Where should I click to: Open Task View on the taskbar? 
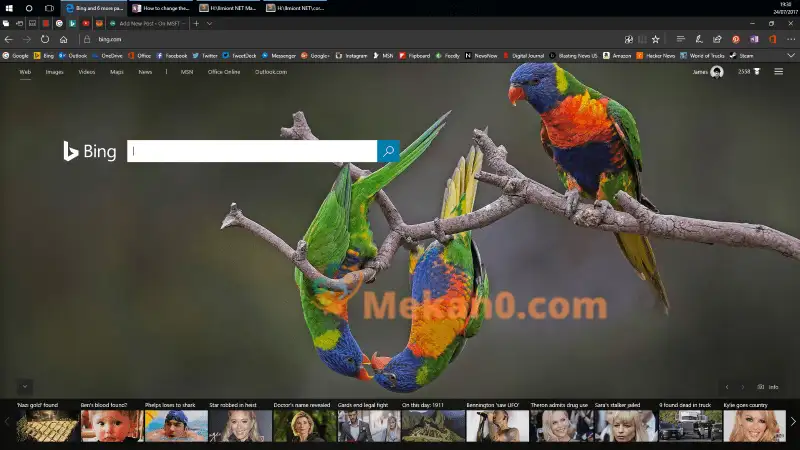pos(49,8)
